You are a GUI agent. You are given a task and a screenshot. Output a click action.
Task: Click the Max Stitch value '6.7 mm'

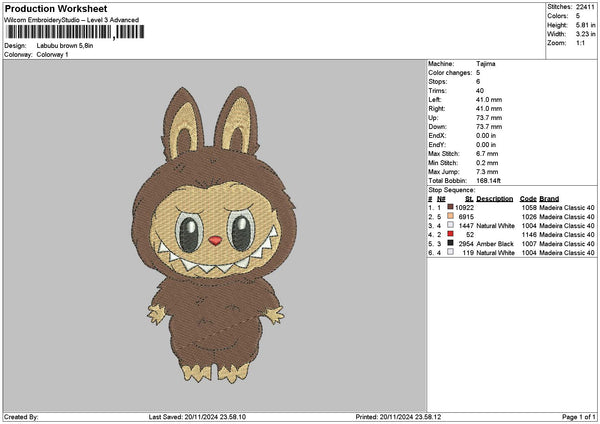pyautogui.click(x=487, y=154)
